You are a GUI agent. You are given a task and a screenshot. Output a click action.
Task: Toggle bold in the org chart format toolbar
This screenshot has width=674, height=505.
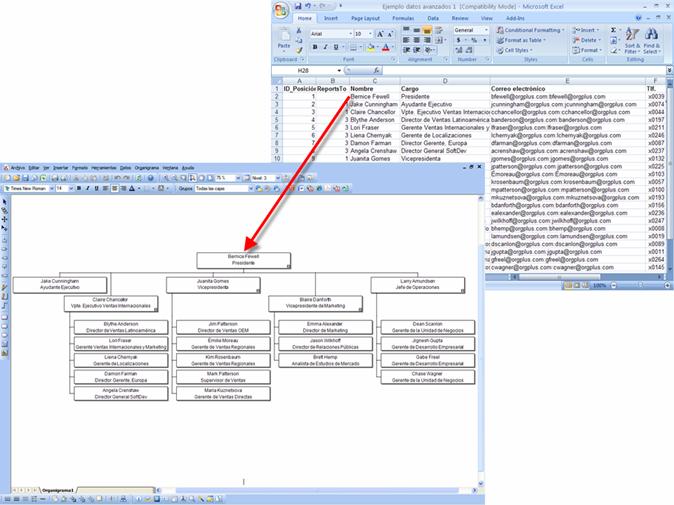coord(79,189)
